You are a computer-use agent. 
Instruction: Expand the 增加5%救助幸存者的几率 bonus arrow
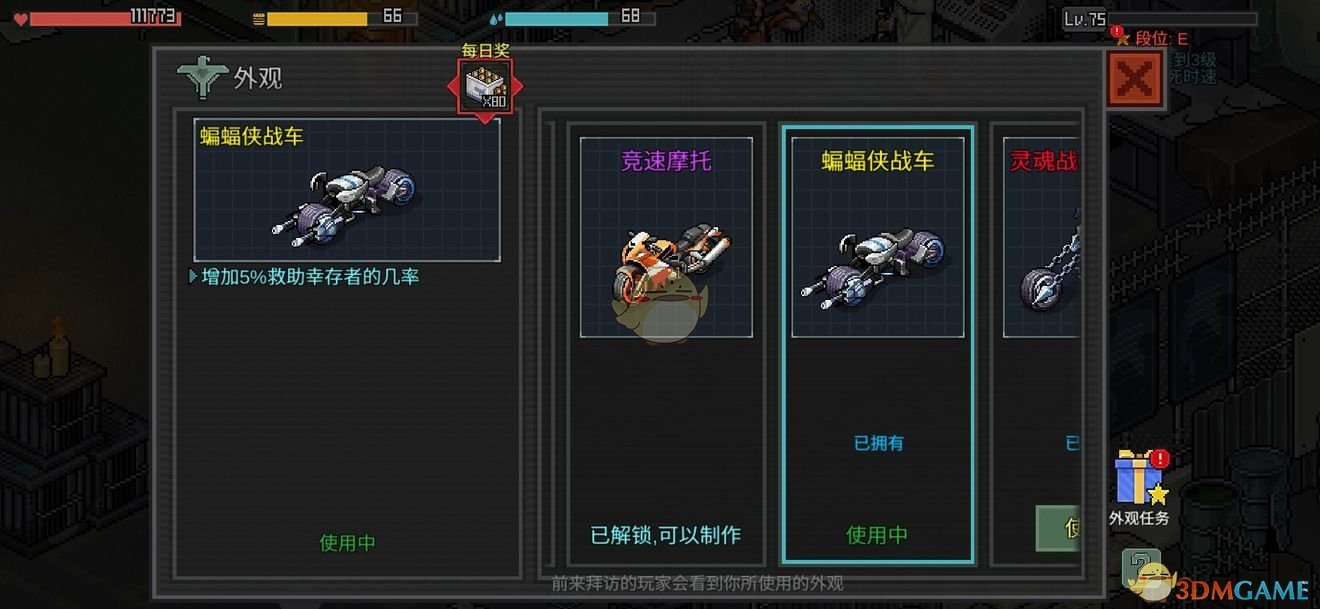193,276
